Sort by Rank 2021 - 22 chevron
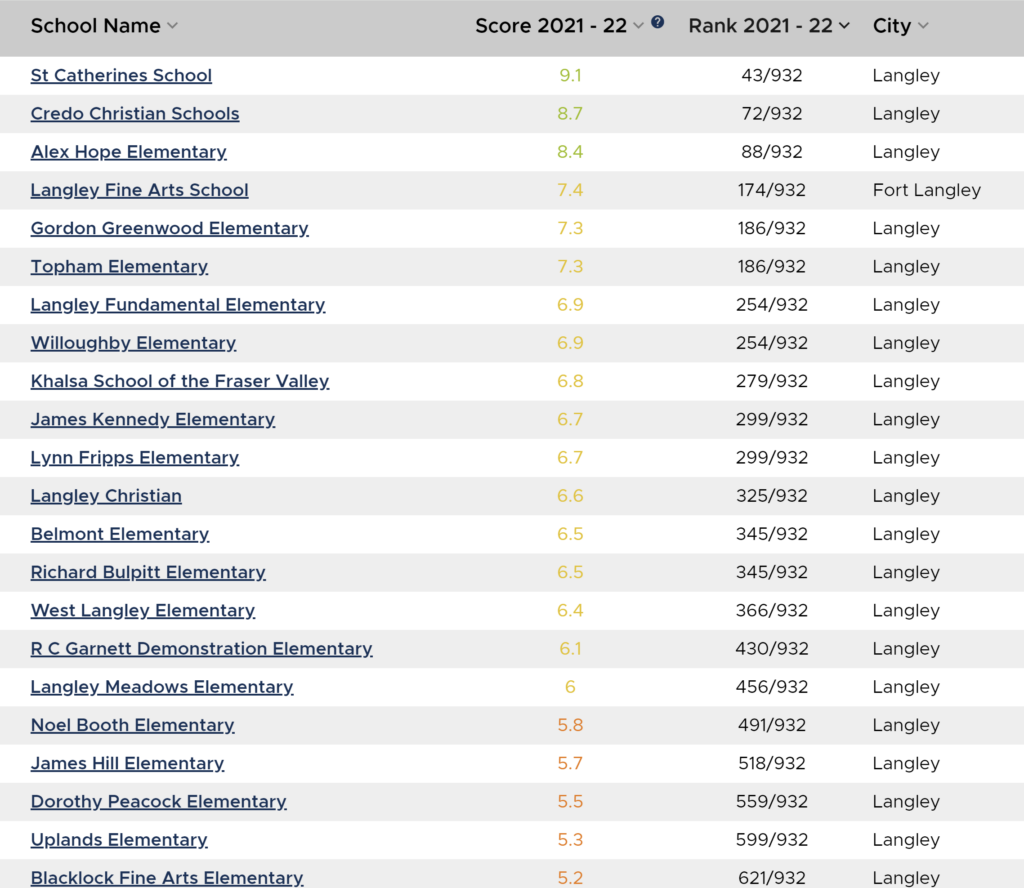The image size is (1024, 888). click(844, 25)
